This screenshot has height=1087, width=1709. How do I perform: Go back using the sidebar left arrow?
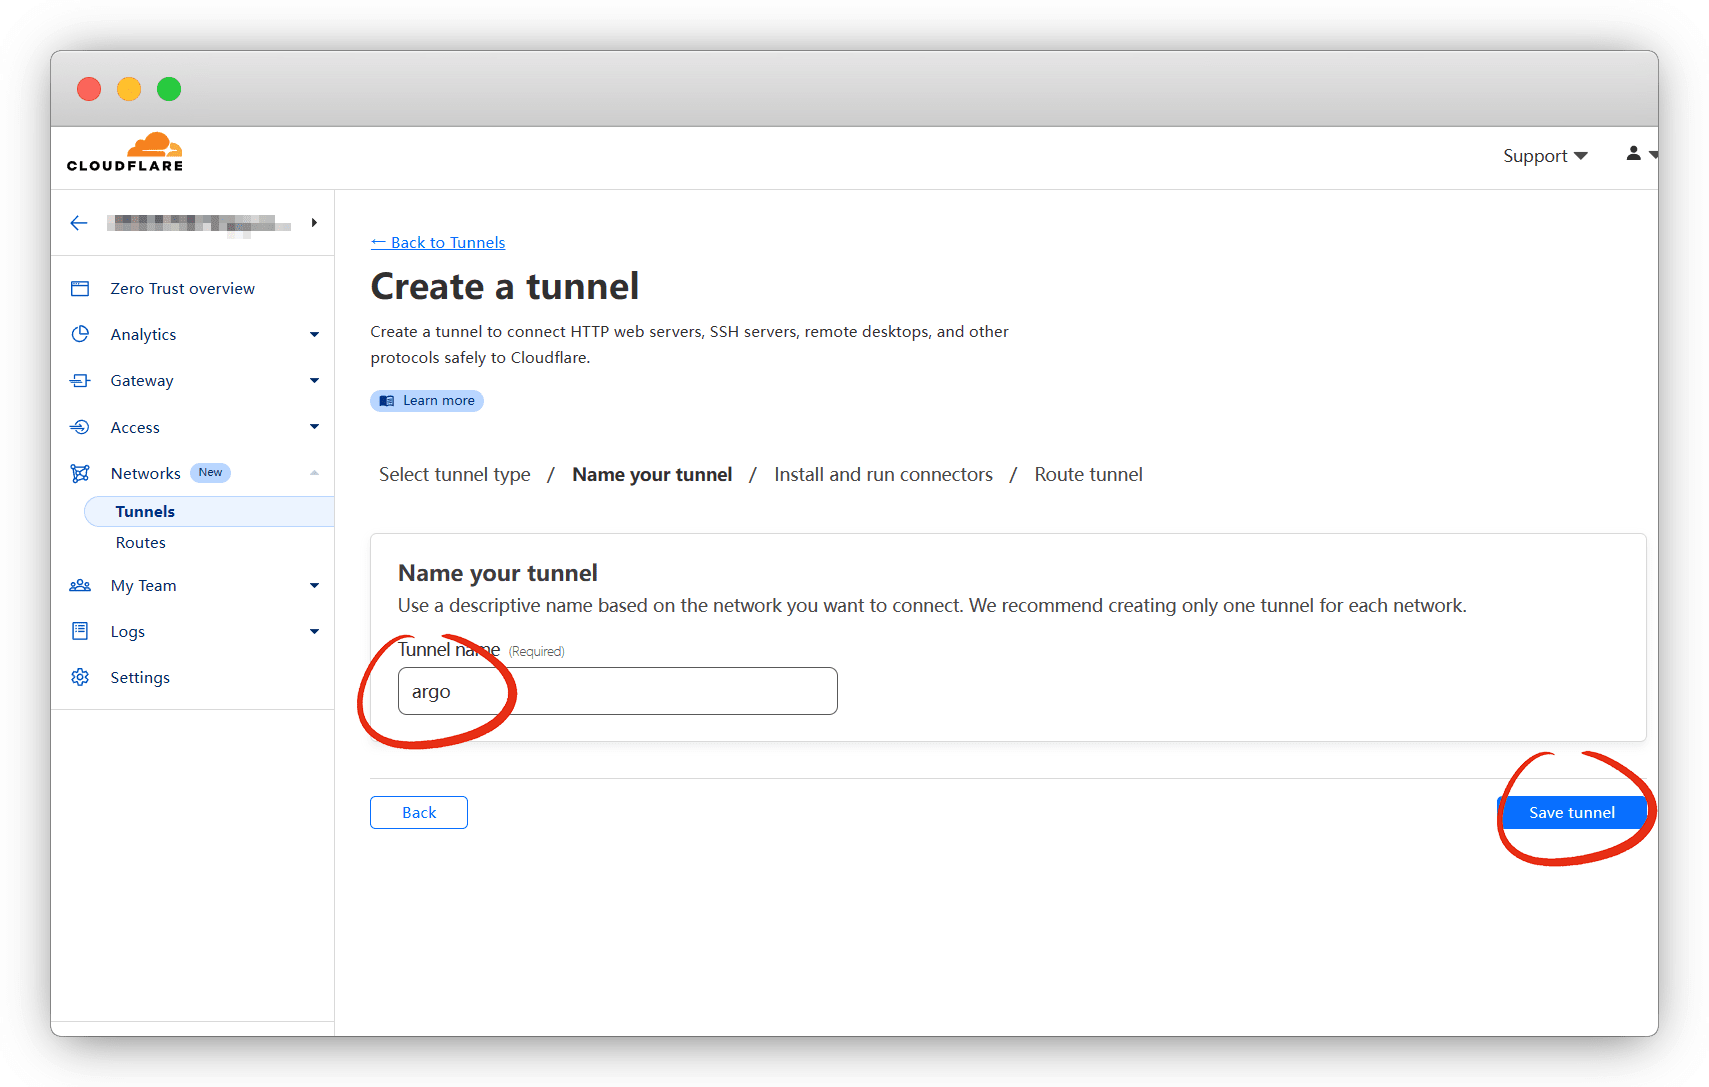point(79,223)
